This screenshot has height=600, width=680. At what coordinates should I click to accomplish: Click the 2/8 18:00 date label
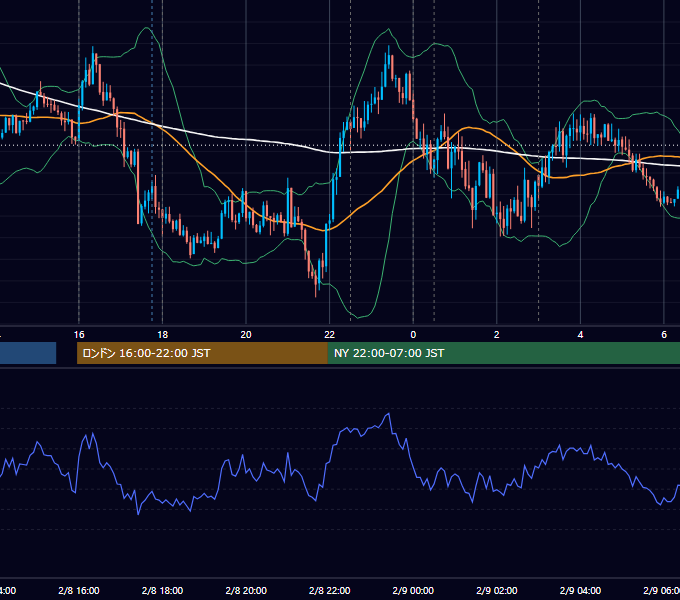click(x=162, y=590)
